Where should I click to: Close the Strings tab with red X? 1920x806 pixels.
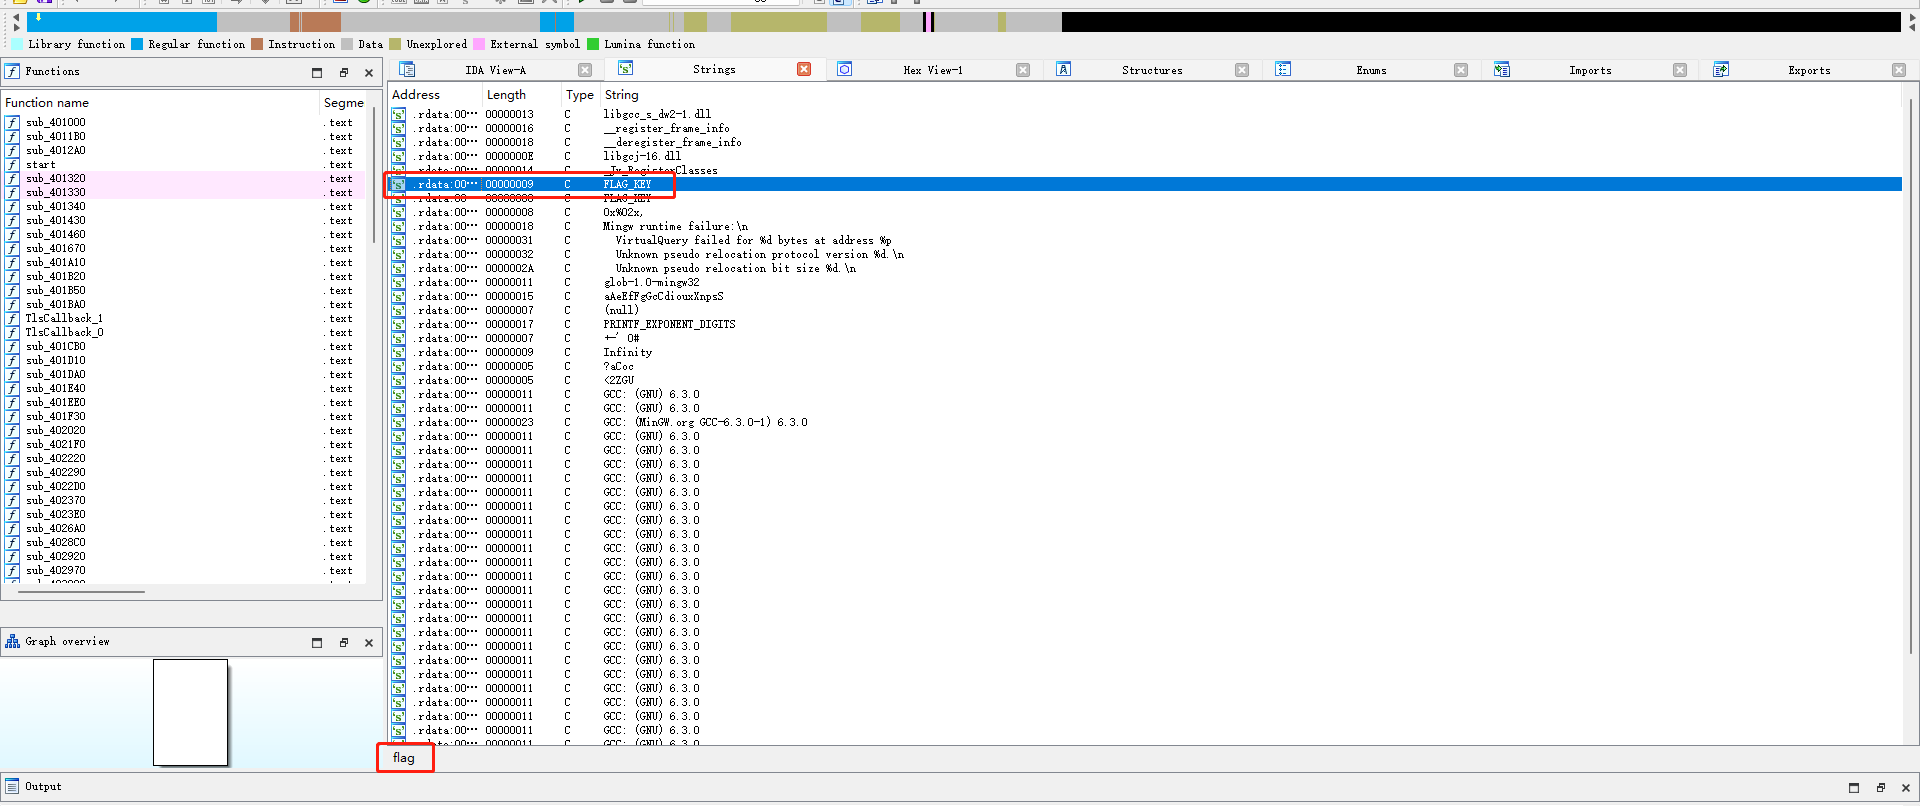tap(804, 69)
